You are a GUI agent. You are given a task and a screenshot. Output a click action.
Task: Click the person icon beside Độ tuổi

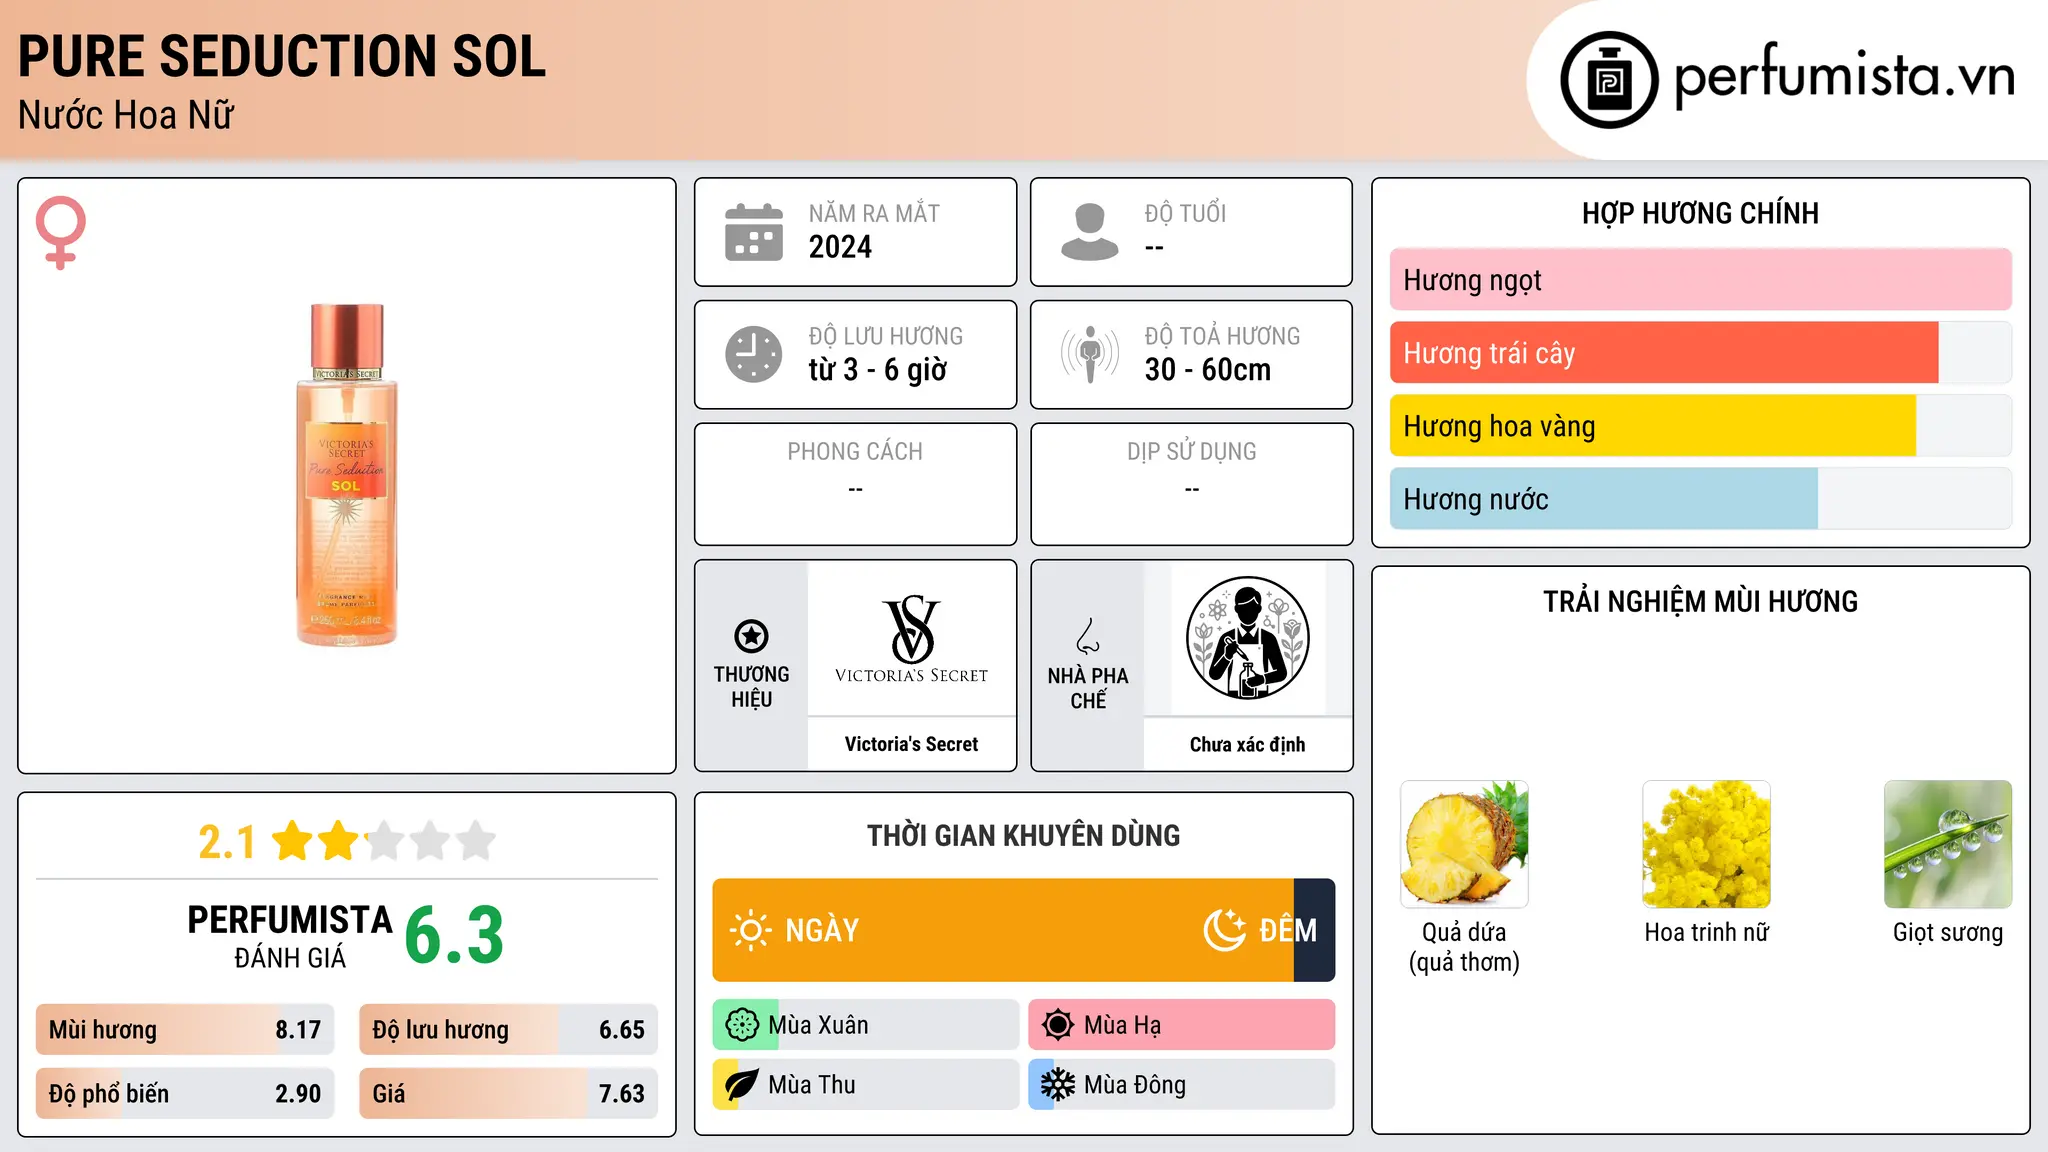coord(1090,232)
